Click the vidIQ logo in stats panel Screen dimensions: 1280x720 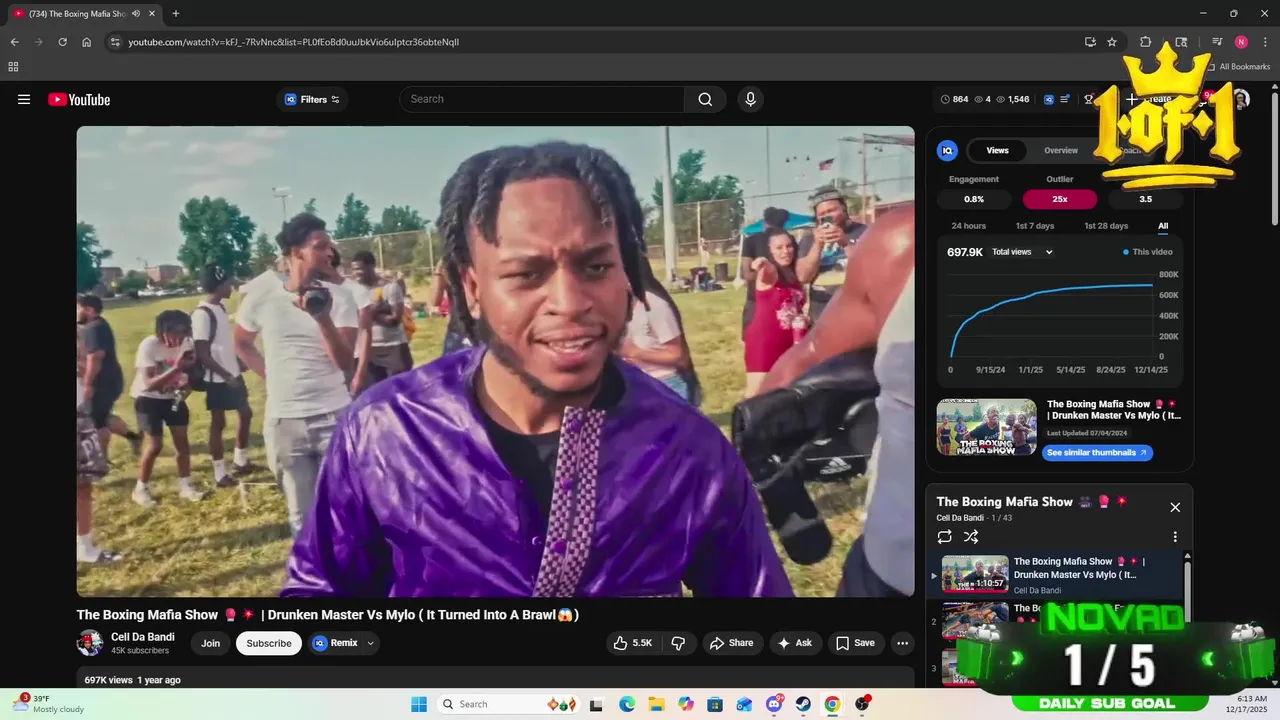(x=947, y=151)
